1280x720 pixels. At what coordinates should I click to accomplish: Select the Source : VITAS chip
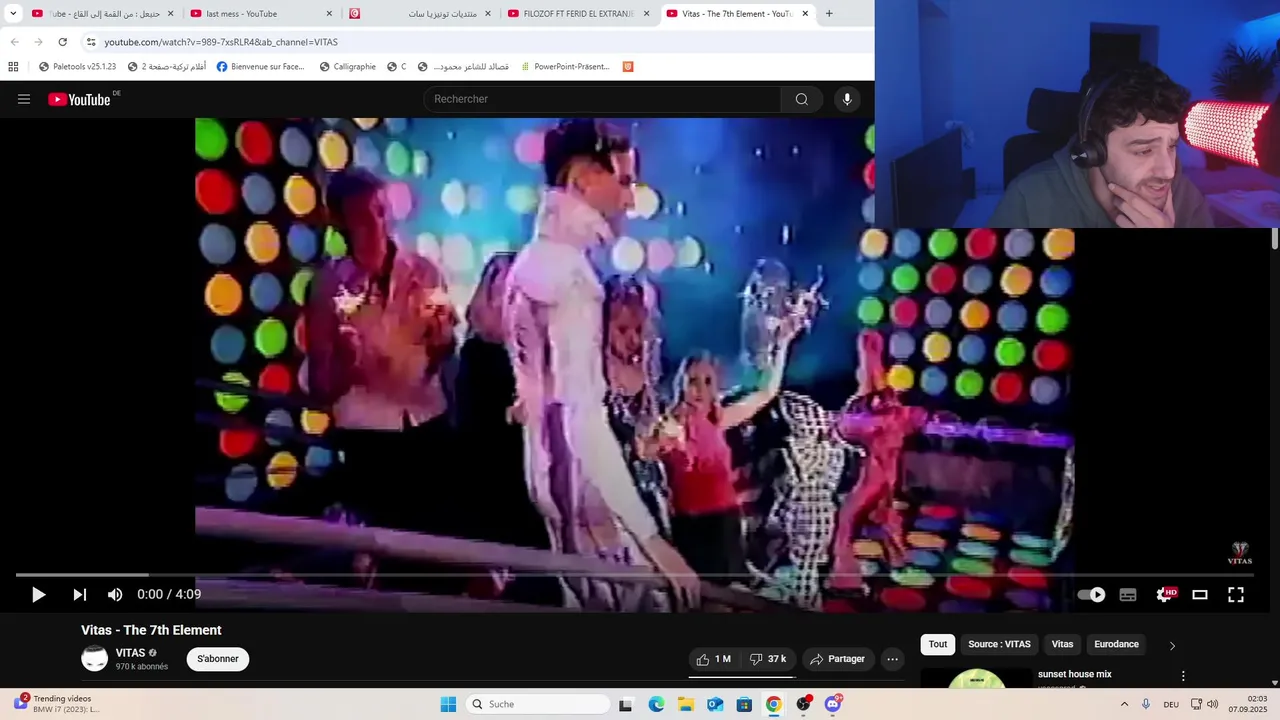point(999,644)
